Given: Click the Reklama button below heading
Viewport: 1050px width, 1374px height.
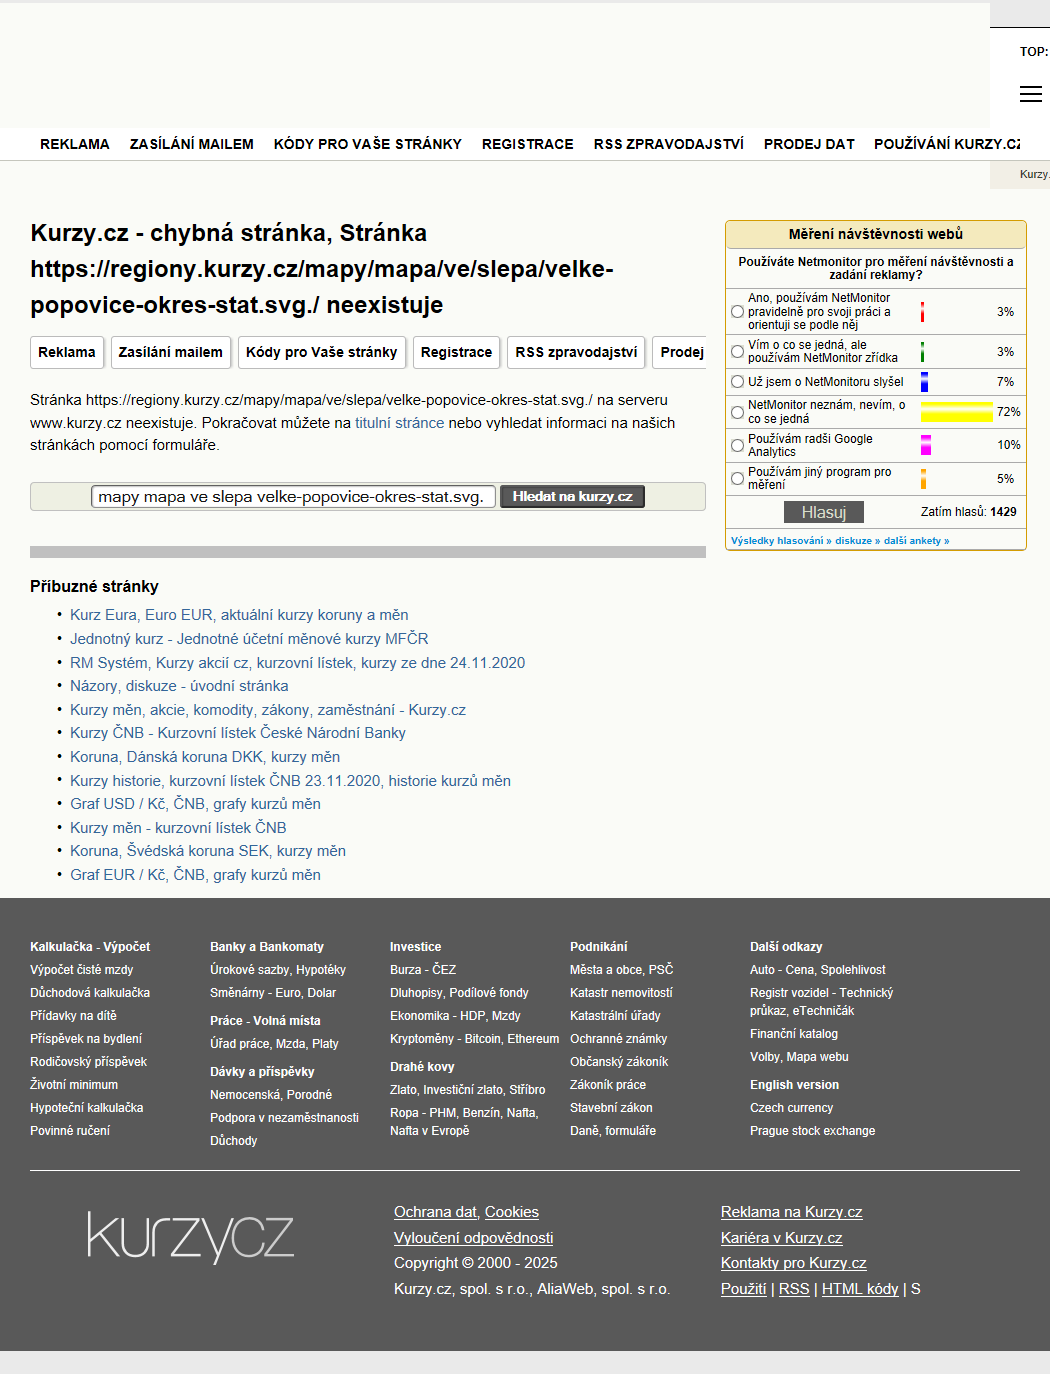Looking at the screenshot, I should coord(67,352).
